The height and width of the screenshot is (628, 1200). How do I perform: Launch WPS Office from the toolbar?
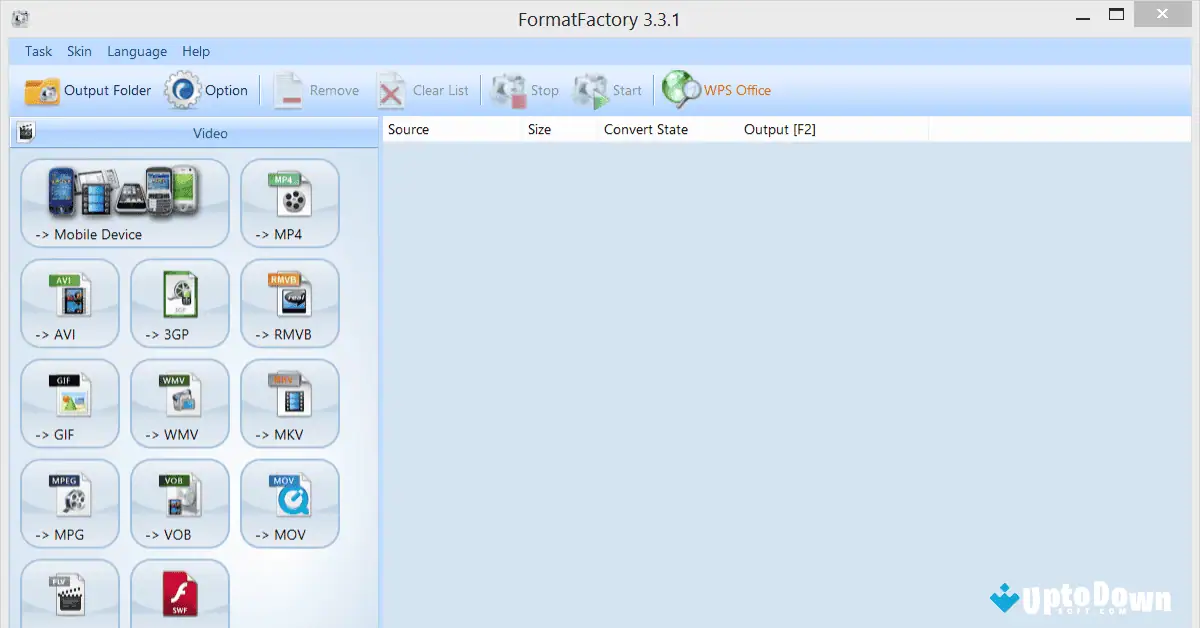[716, 90]
